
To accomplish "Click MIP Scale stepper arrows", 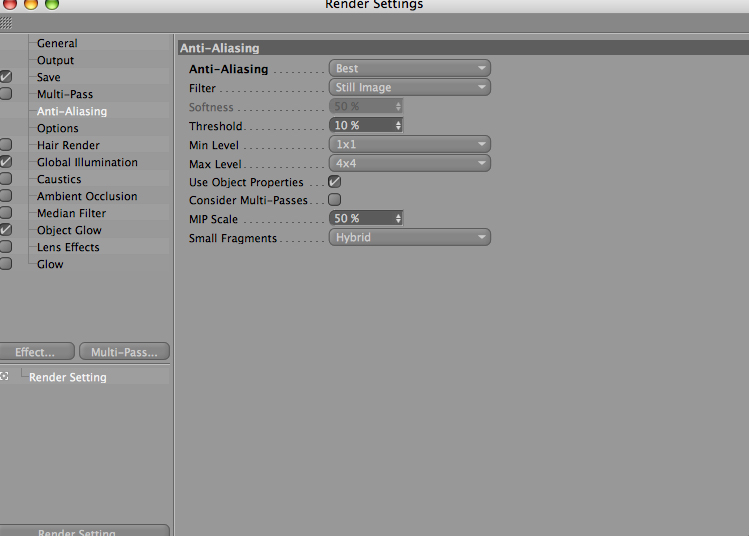I will 398,219.
